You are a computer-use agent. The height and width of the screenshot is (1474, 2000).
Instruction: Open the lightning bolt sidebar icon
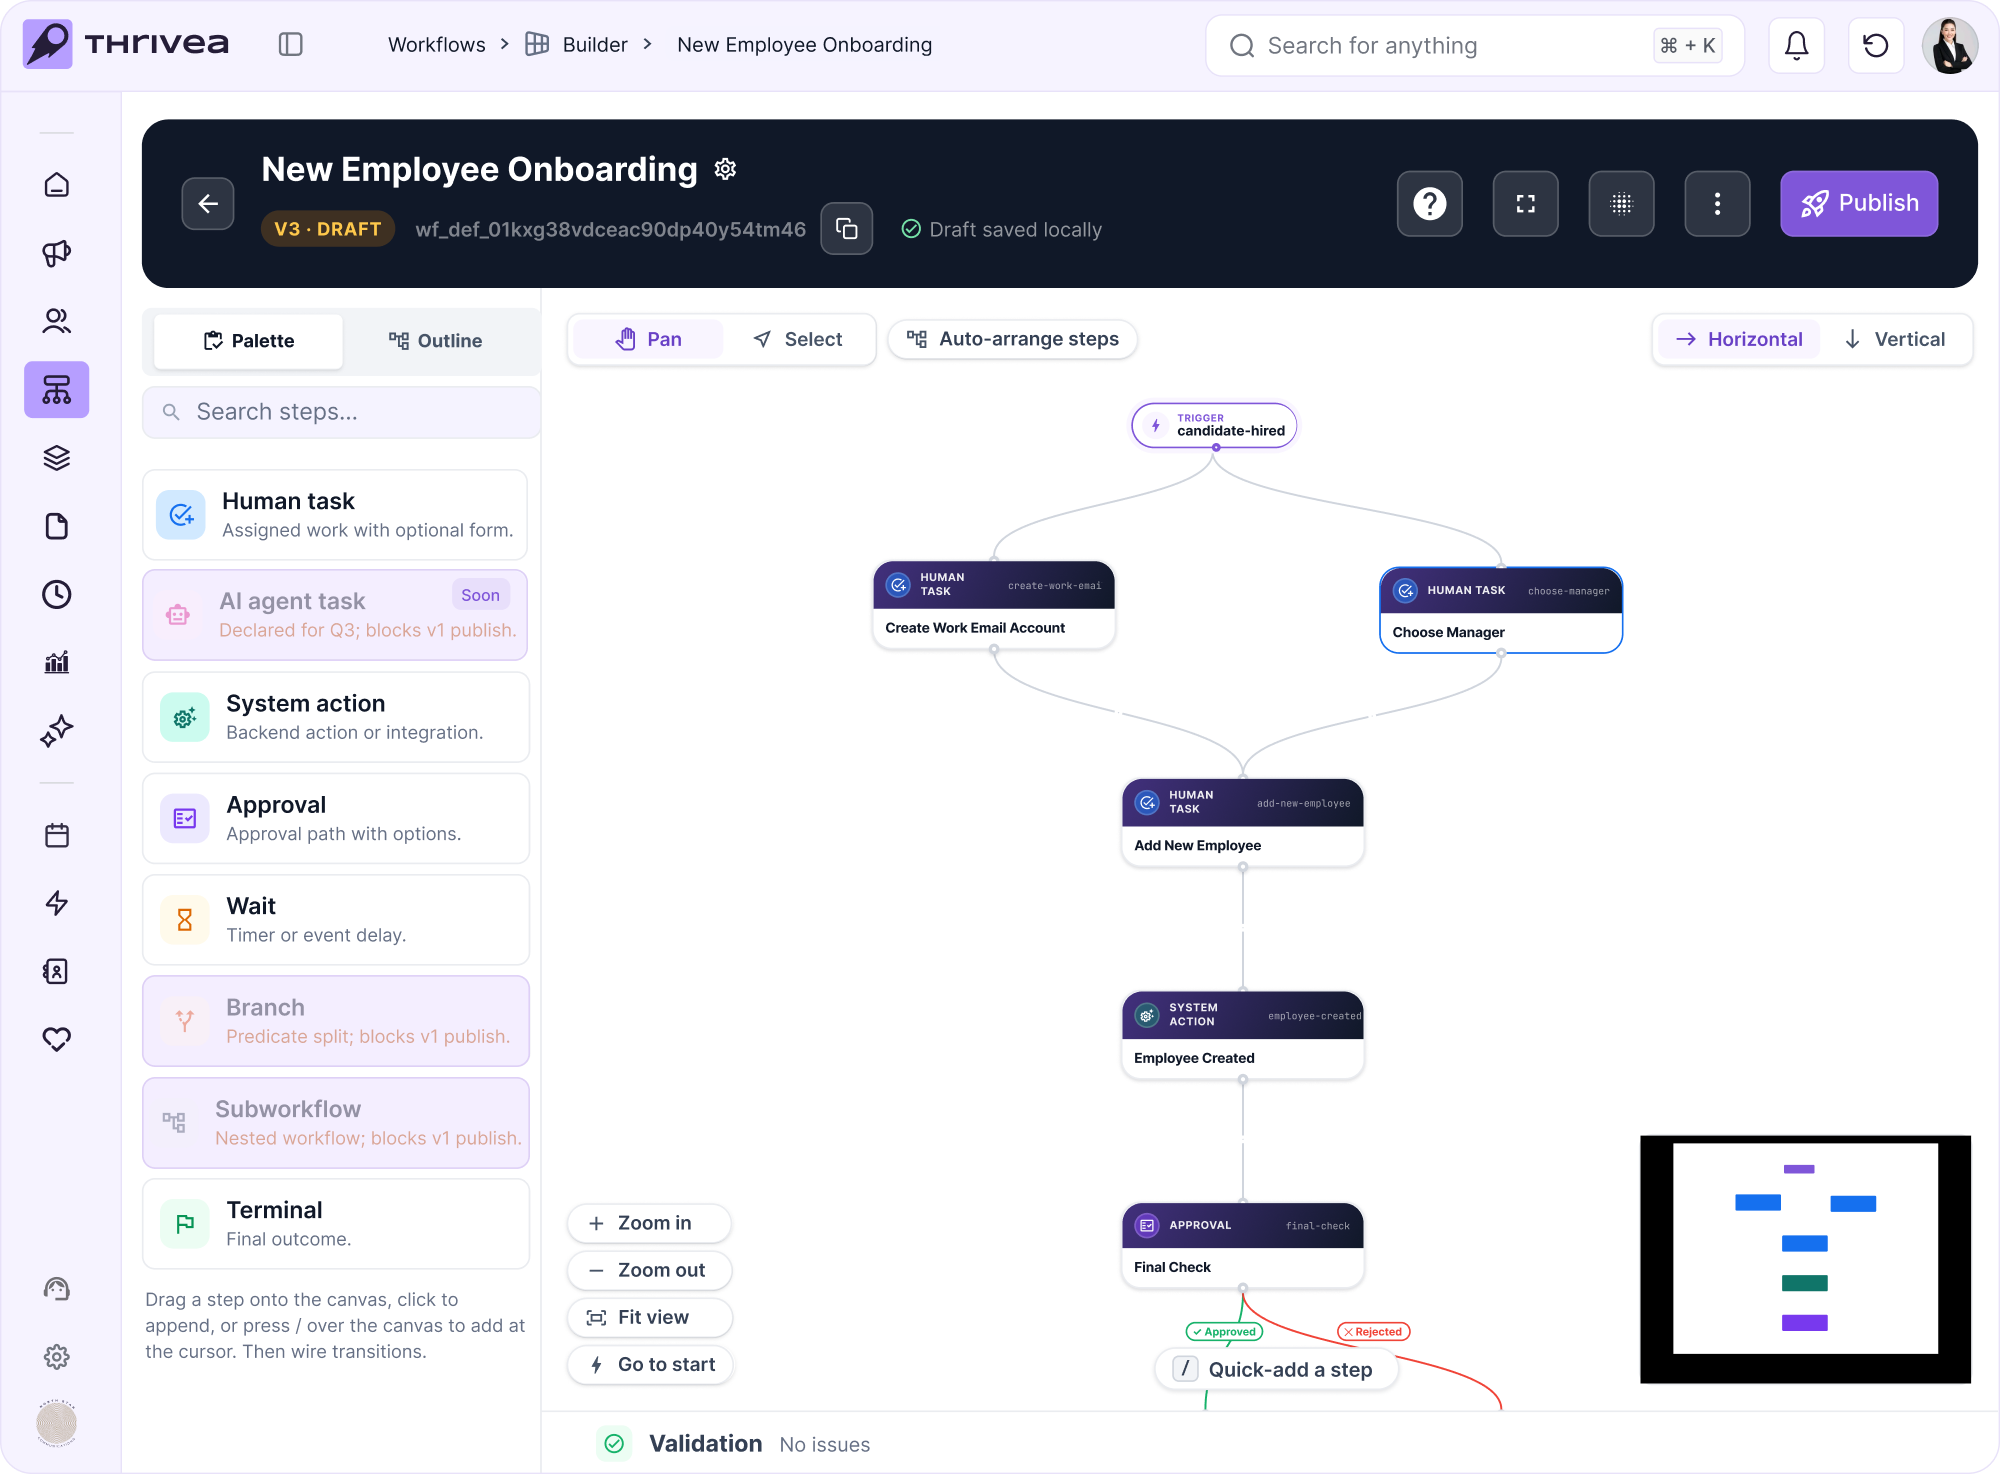coord(57,903)
